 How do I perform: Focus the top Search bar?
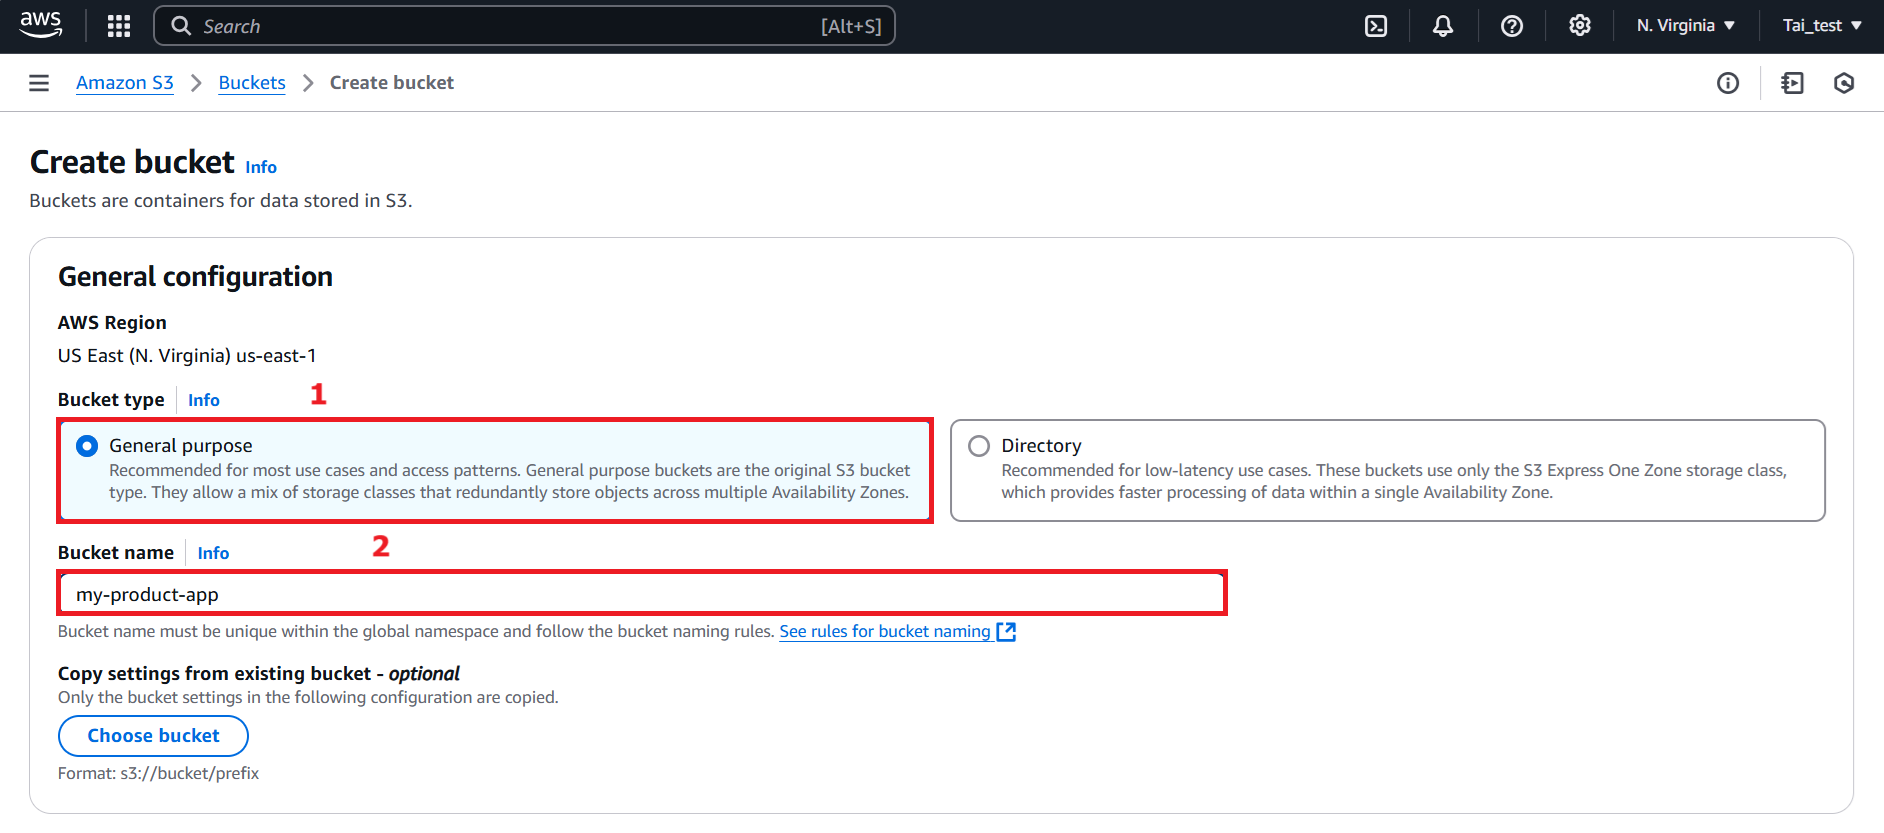click(524, 26)
